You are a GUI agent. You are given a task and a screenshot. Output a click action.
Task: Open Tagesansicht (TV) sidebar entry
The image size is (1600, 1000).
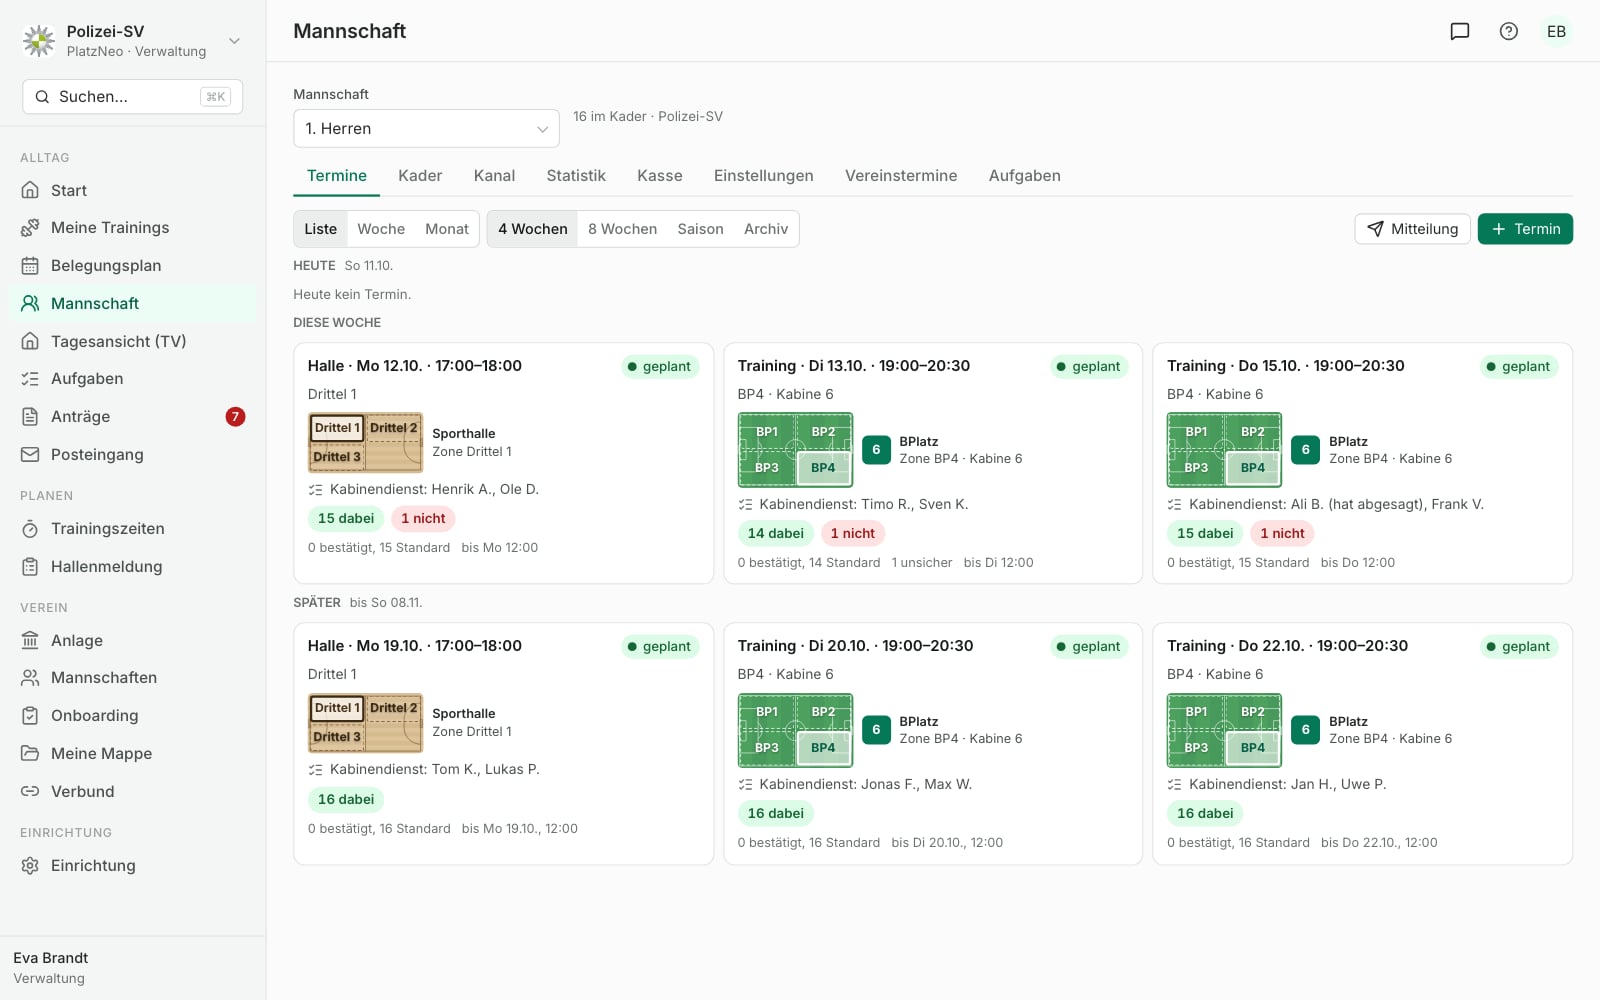[133, 341]
